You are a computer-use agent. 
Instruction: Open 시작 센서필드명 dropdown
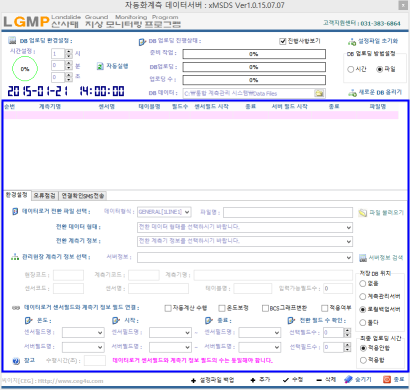point(170,333)
